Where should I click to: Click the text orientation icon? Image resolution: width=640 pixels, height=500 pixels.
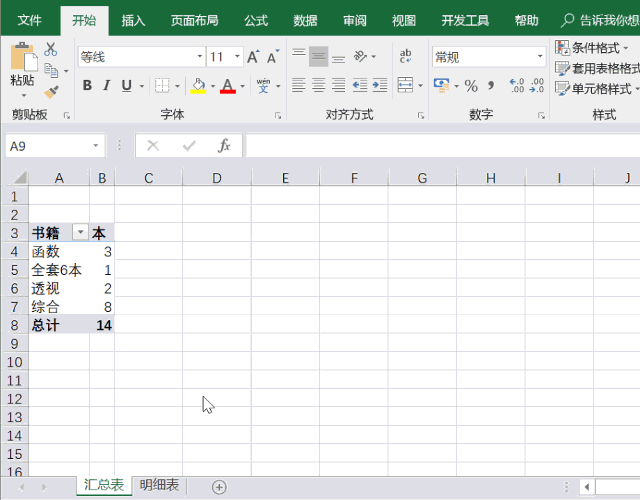[360, 56]
